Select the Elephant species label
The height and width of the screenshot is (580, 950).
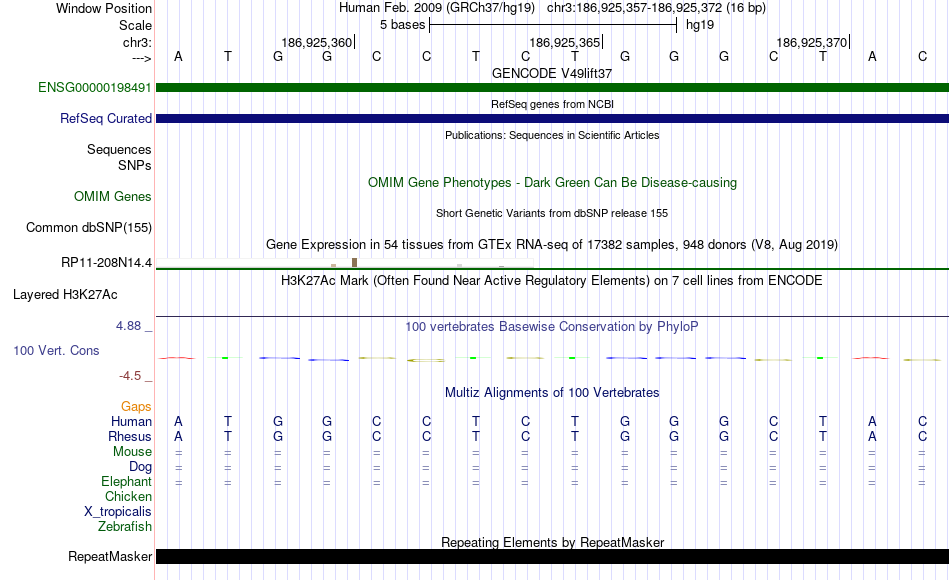[127, 481]
